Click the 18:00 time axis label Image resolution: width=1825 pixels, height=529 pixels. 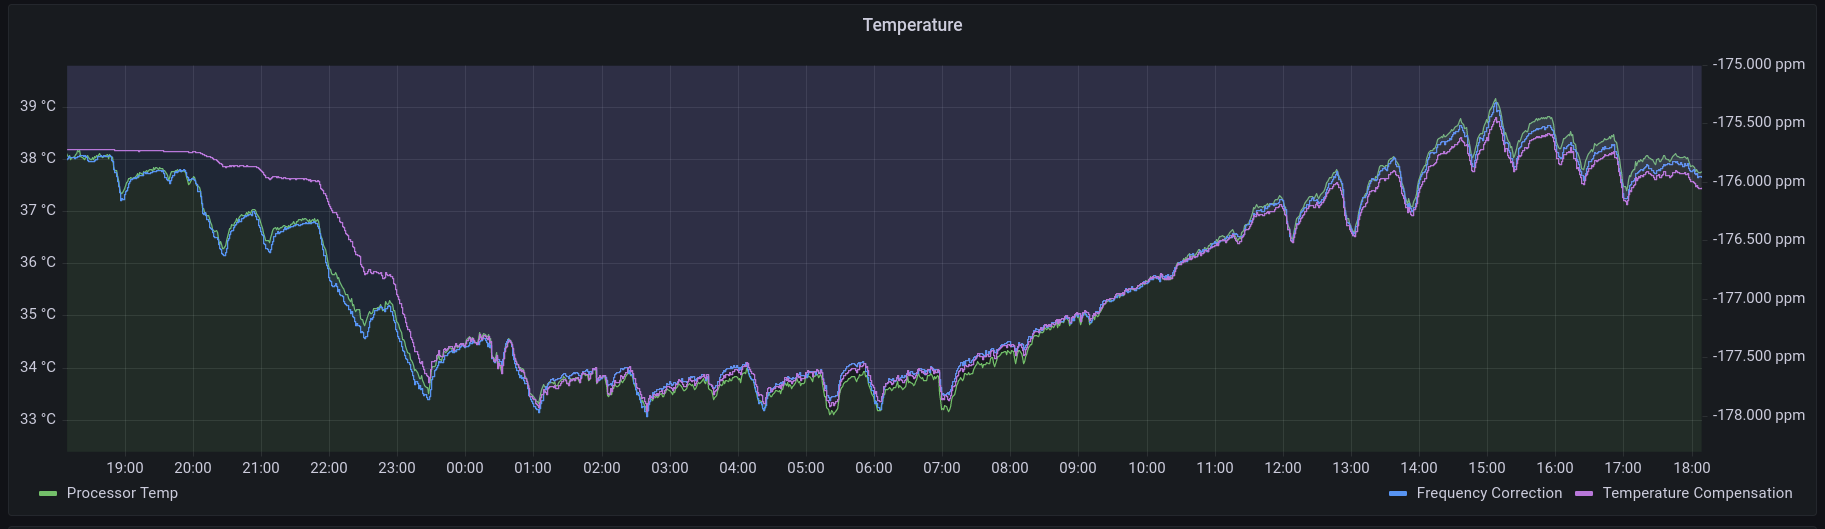point(1691,468)
